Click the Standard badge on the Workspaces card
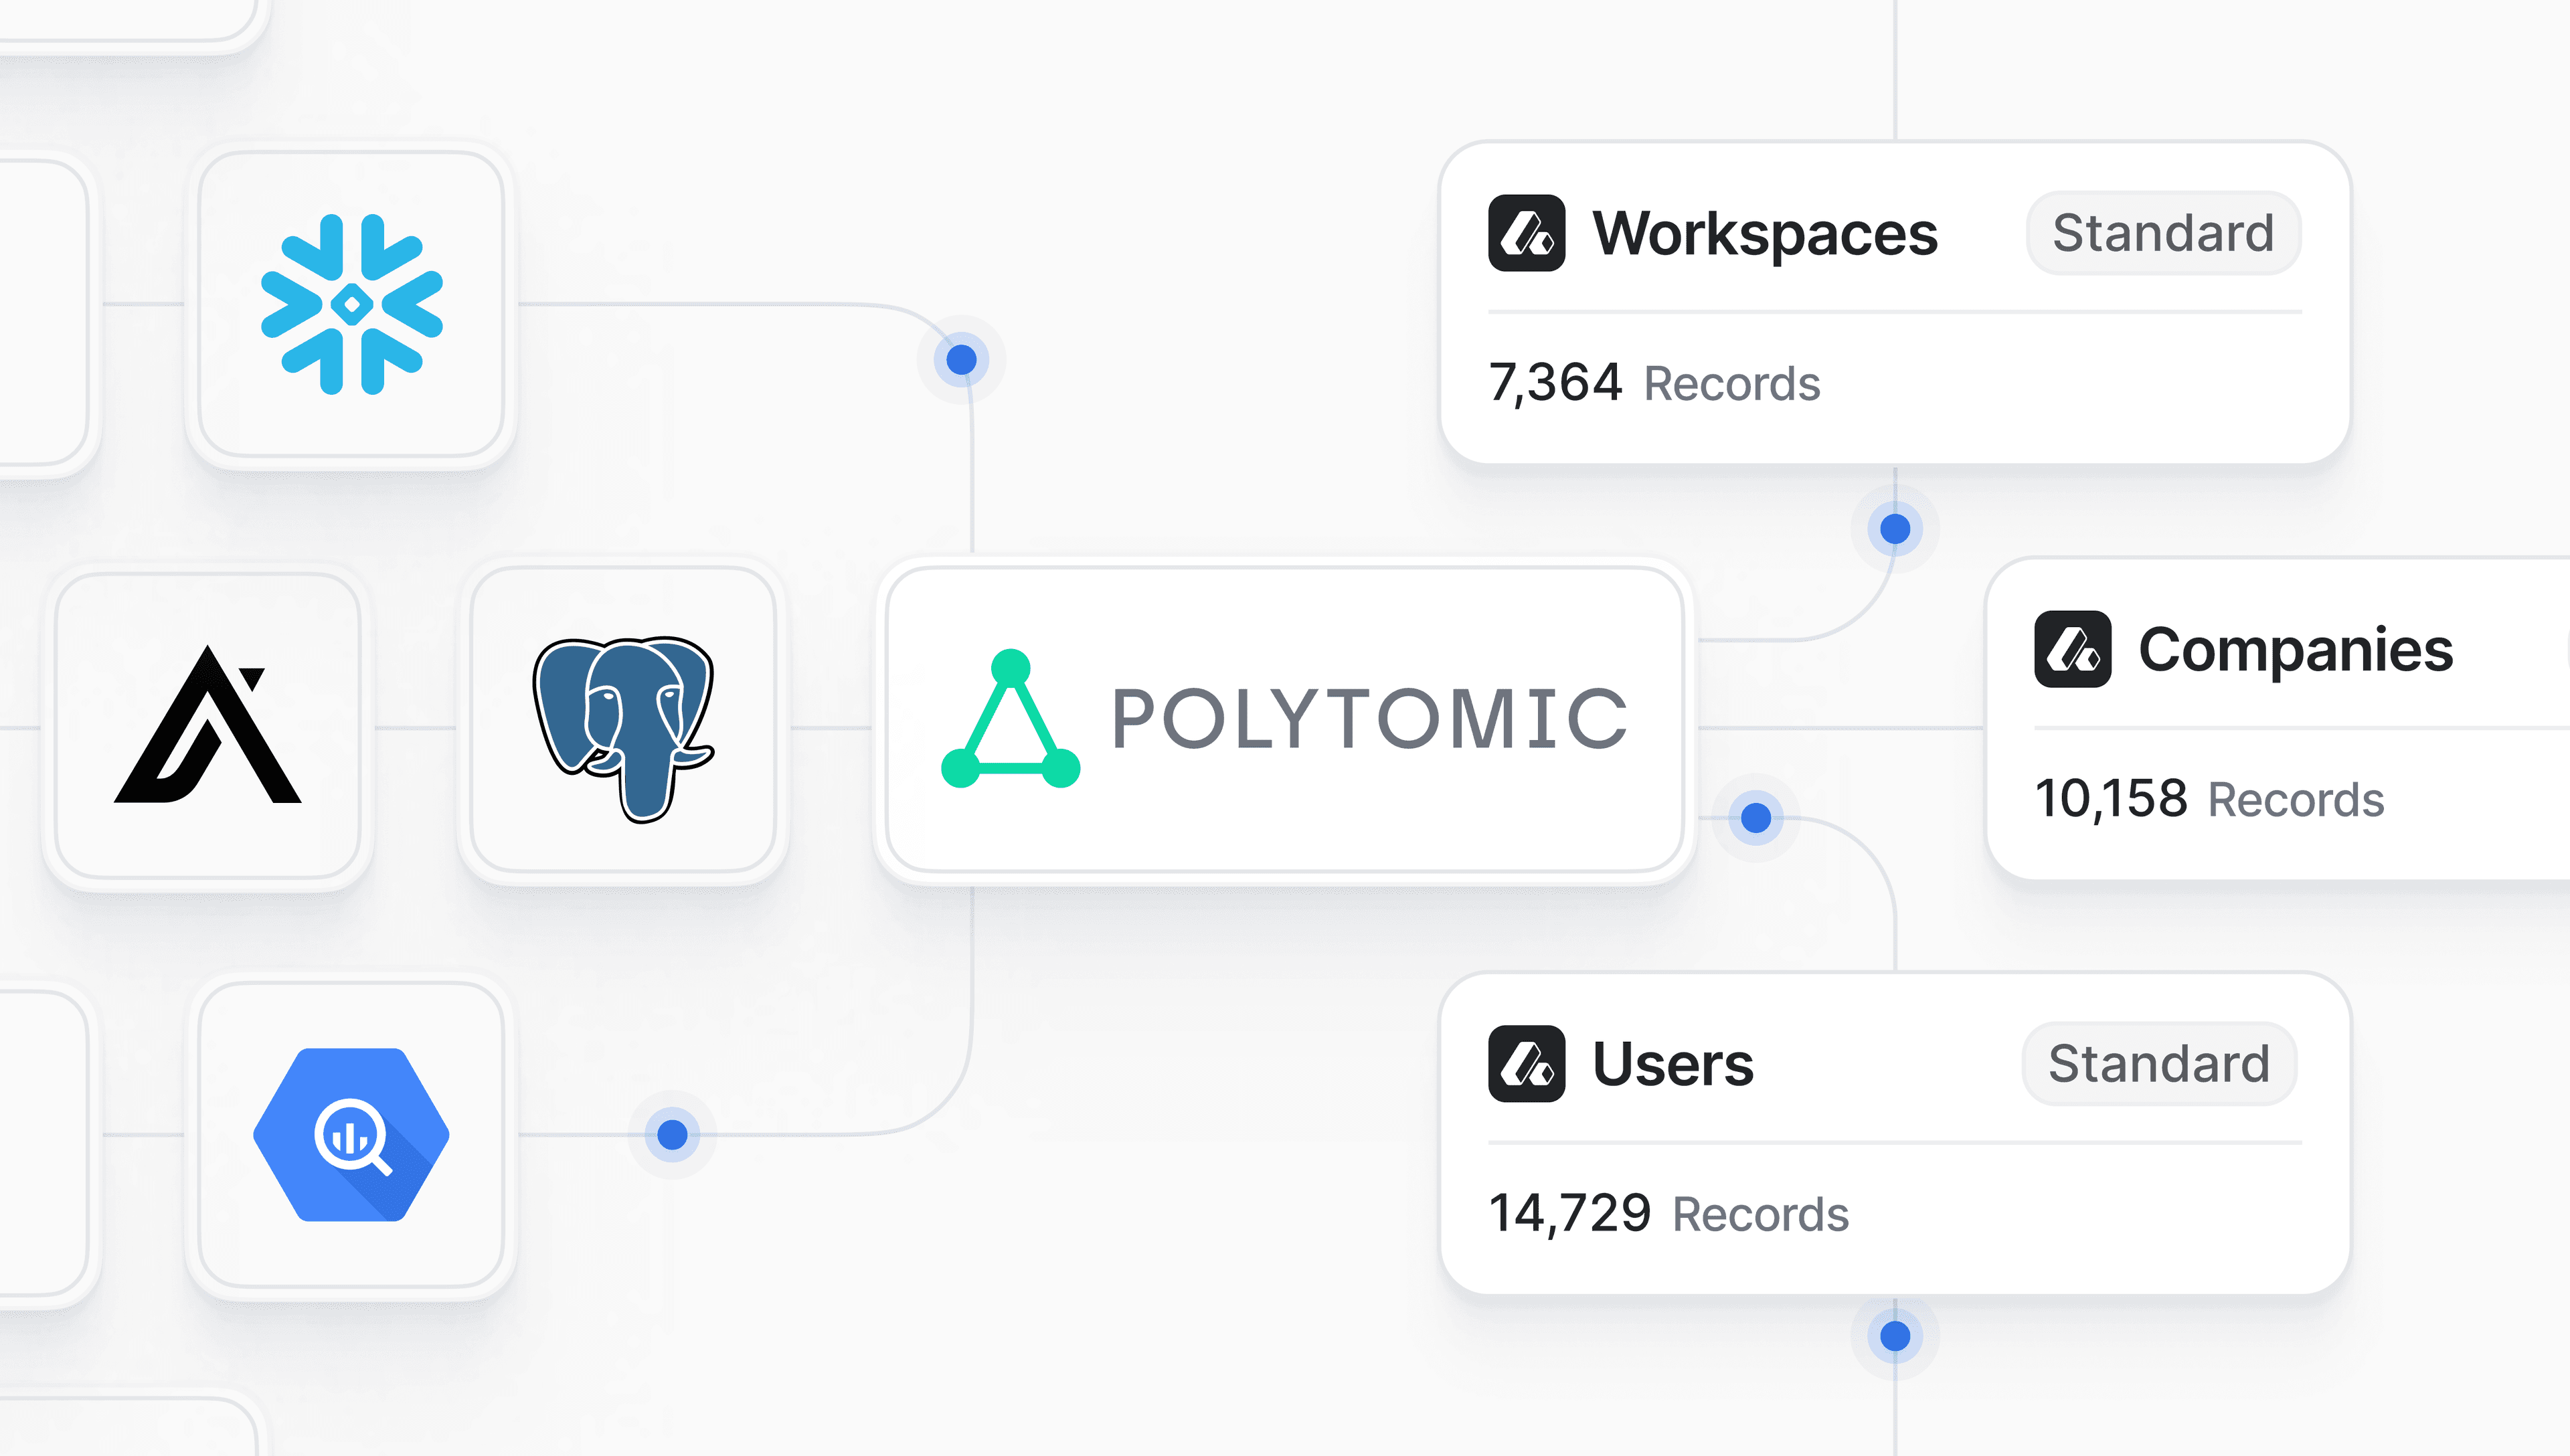Viewport: 2570px width, 1456px height. [2163, 233]
